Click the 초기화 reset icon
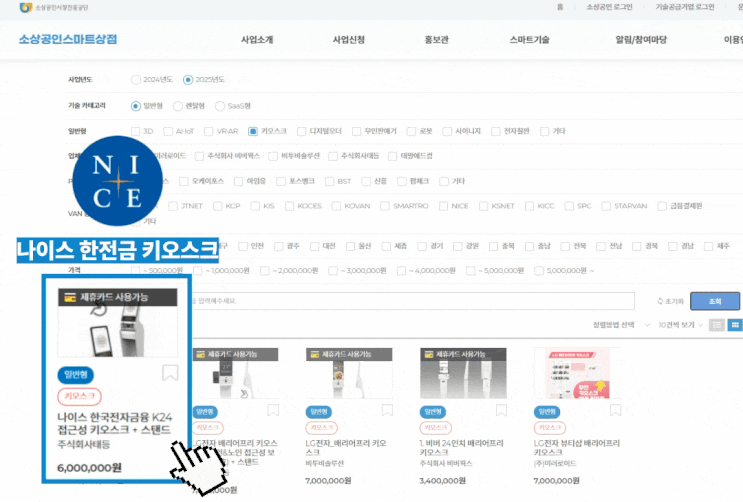743x502 pixels. (660, 301)
